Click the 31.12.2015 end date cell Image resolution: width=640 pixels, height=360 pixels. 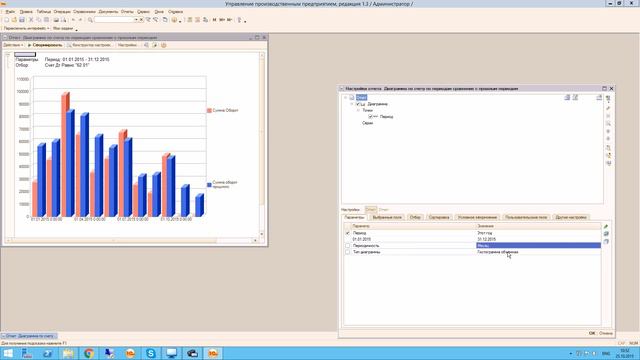538,239
